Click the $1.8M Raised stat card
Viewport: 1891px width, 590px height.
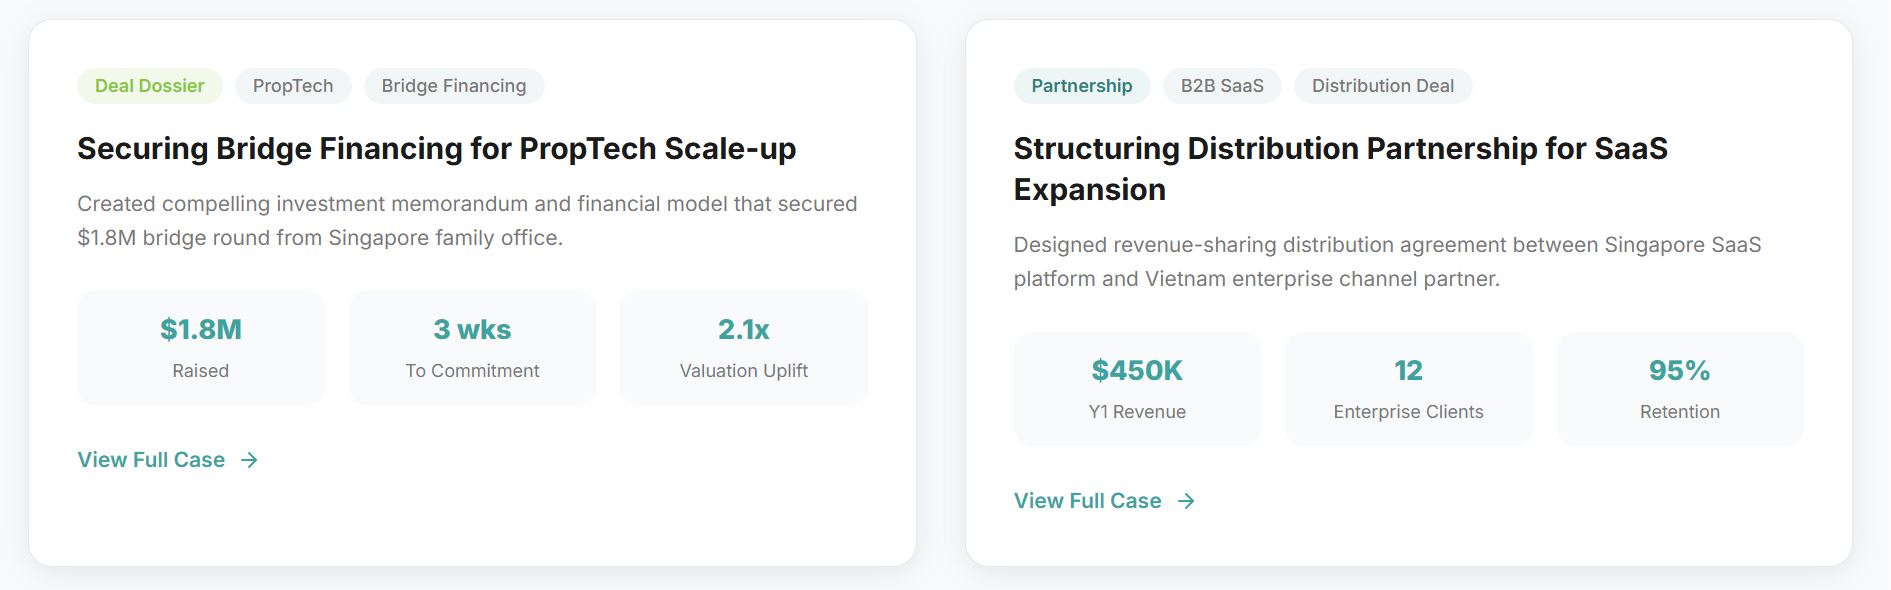point(201,348)
